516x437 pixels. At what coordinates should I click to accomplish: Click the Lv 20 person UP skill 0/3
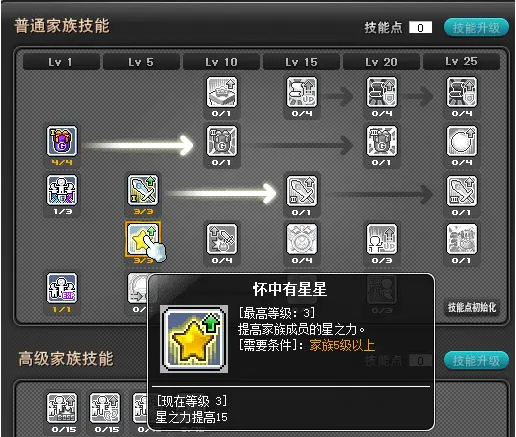click(382, 239)
